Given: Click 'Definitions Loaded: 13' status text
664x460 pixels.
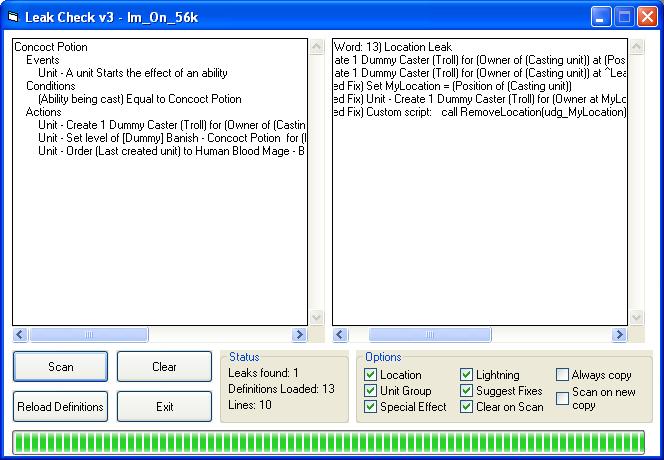Looking at the screenshot, I should tap(282, 389).
